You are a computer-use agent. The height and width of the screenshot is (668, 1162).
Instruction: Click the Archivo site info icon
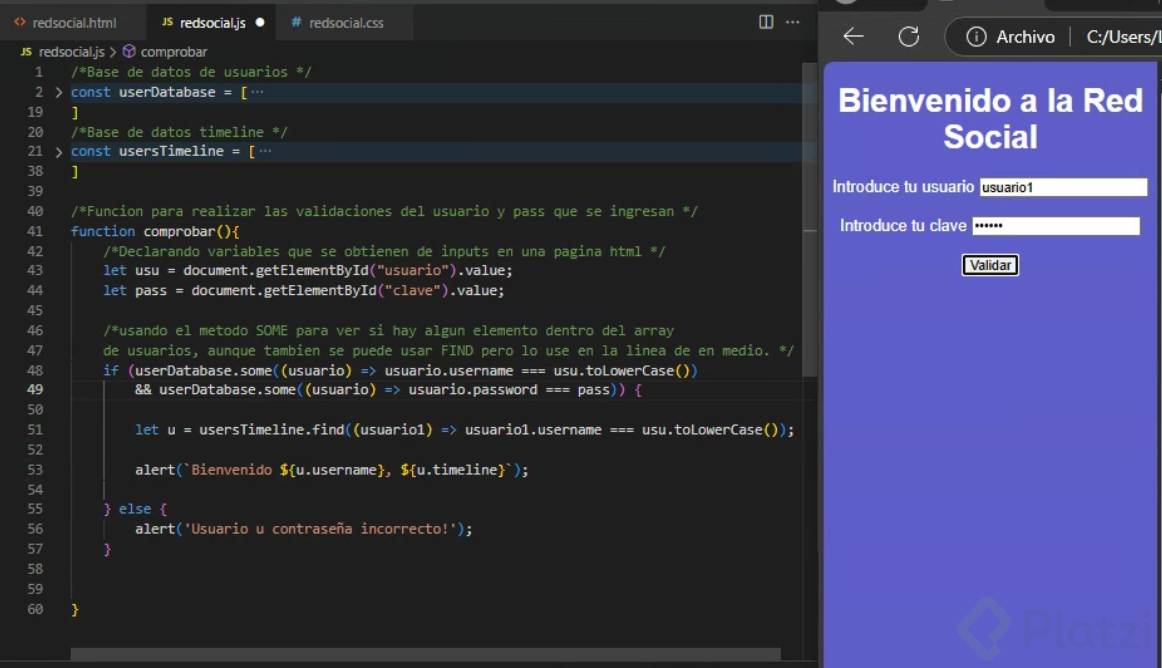tap(976, 36)
